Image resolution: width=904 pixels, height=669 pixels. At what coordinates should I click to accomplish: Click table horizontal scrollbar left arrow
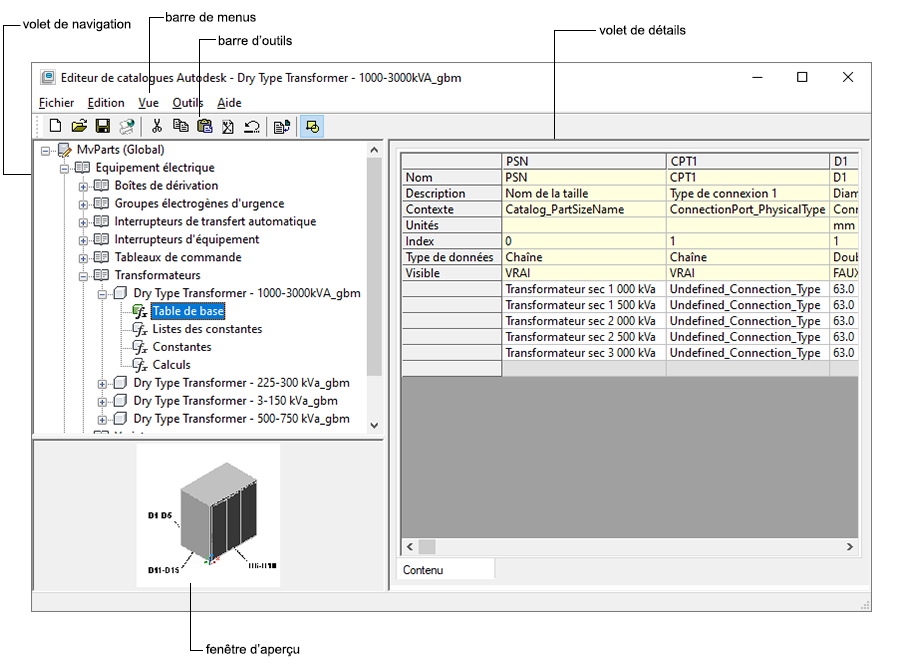coord(410,546)
